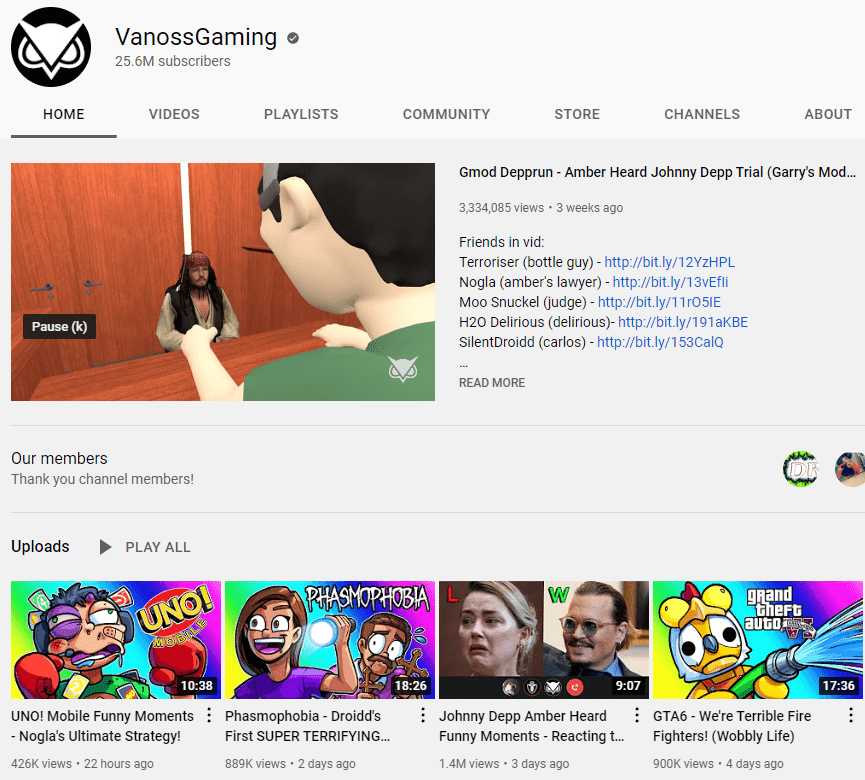865x780 pixels.
Task: Click the '25.6M subscribers' text
Action: click(173, 61)
